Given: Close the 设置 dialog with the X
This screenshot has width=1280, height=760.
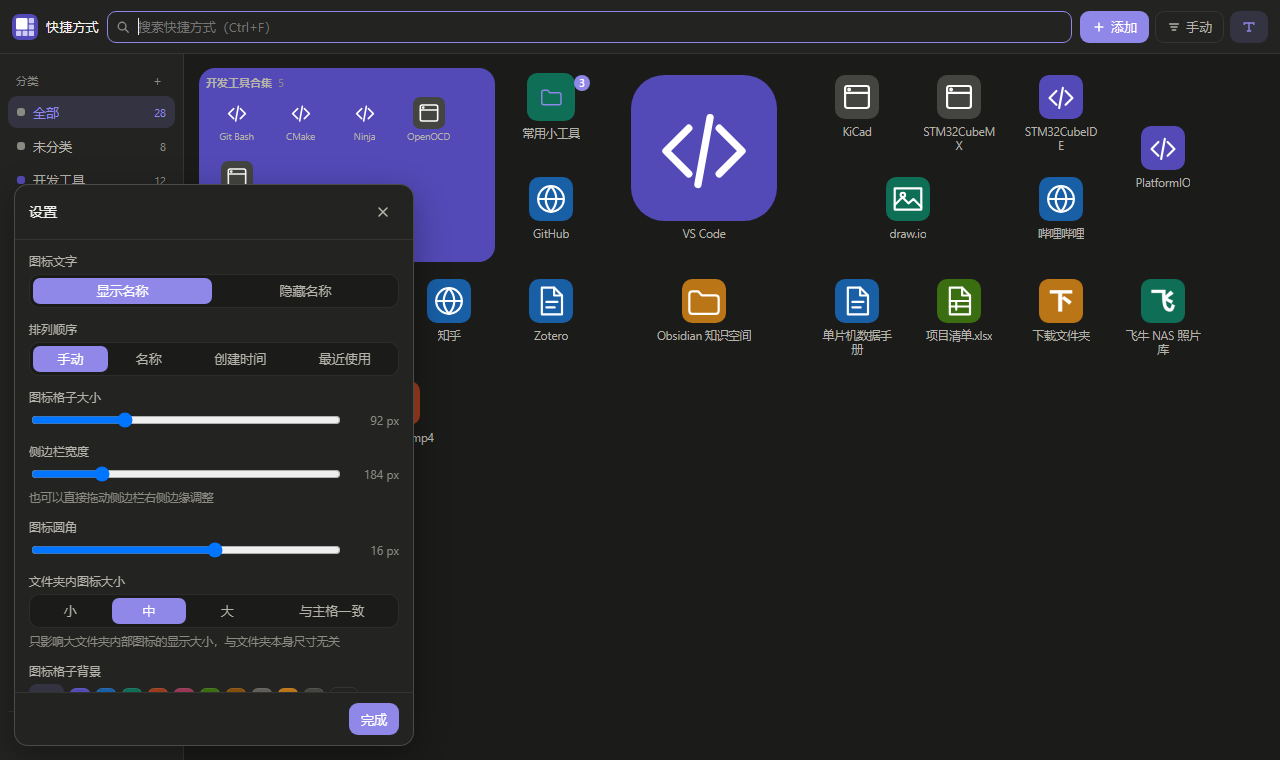Looking at the screenshot, I should [x=383, y=212].
